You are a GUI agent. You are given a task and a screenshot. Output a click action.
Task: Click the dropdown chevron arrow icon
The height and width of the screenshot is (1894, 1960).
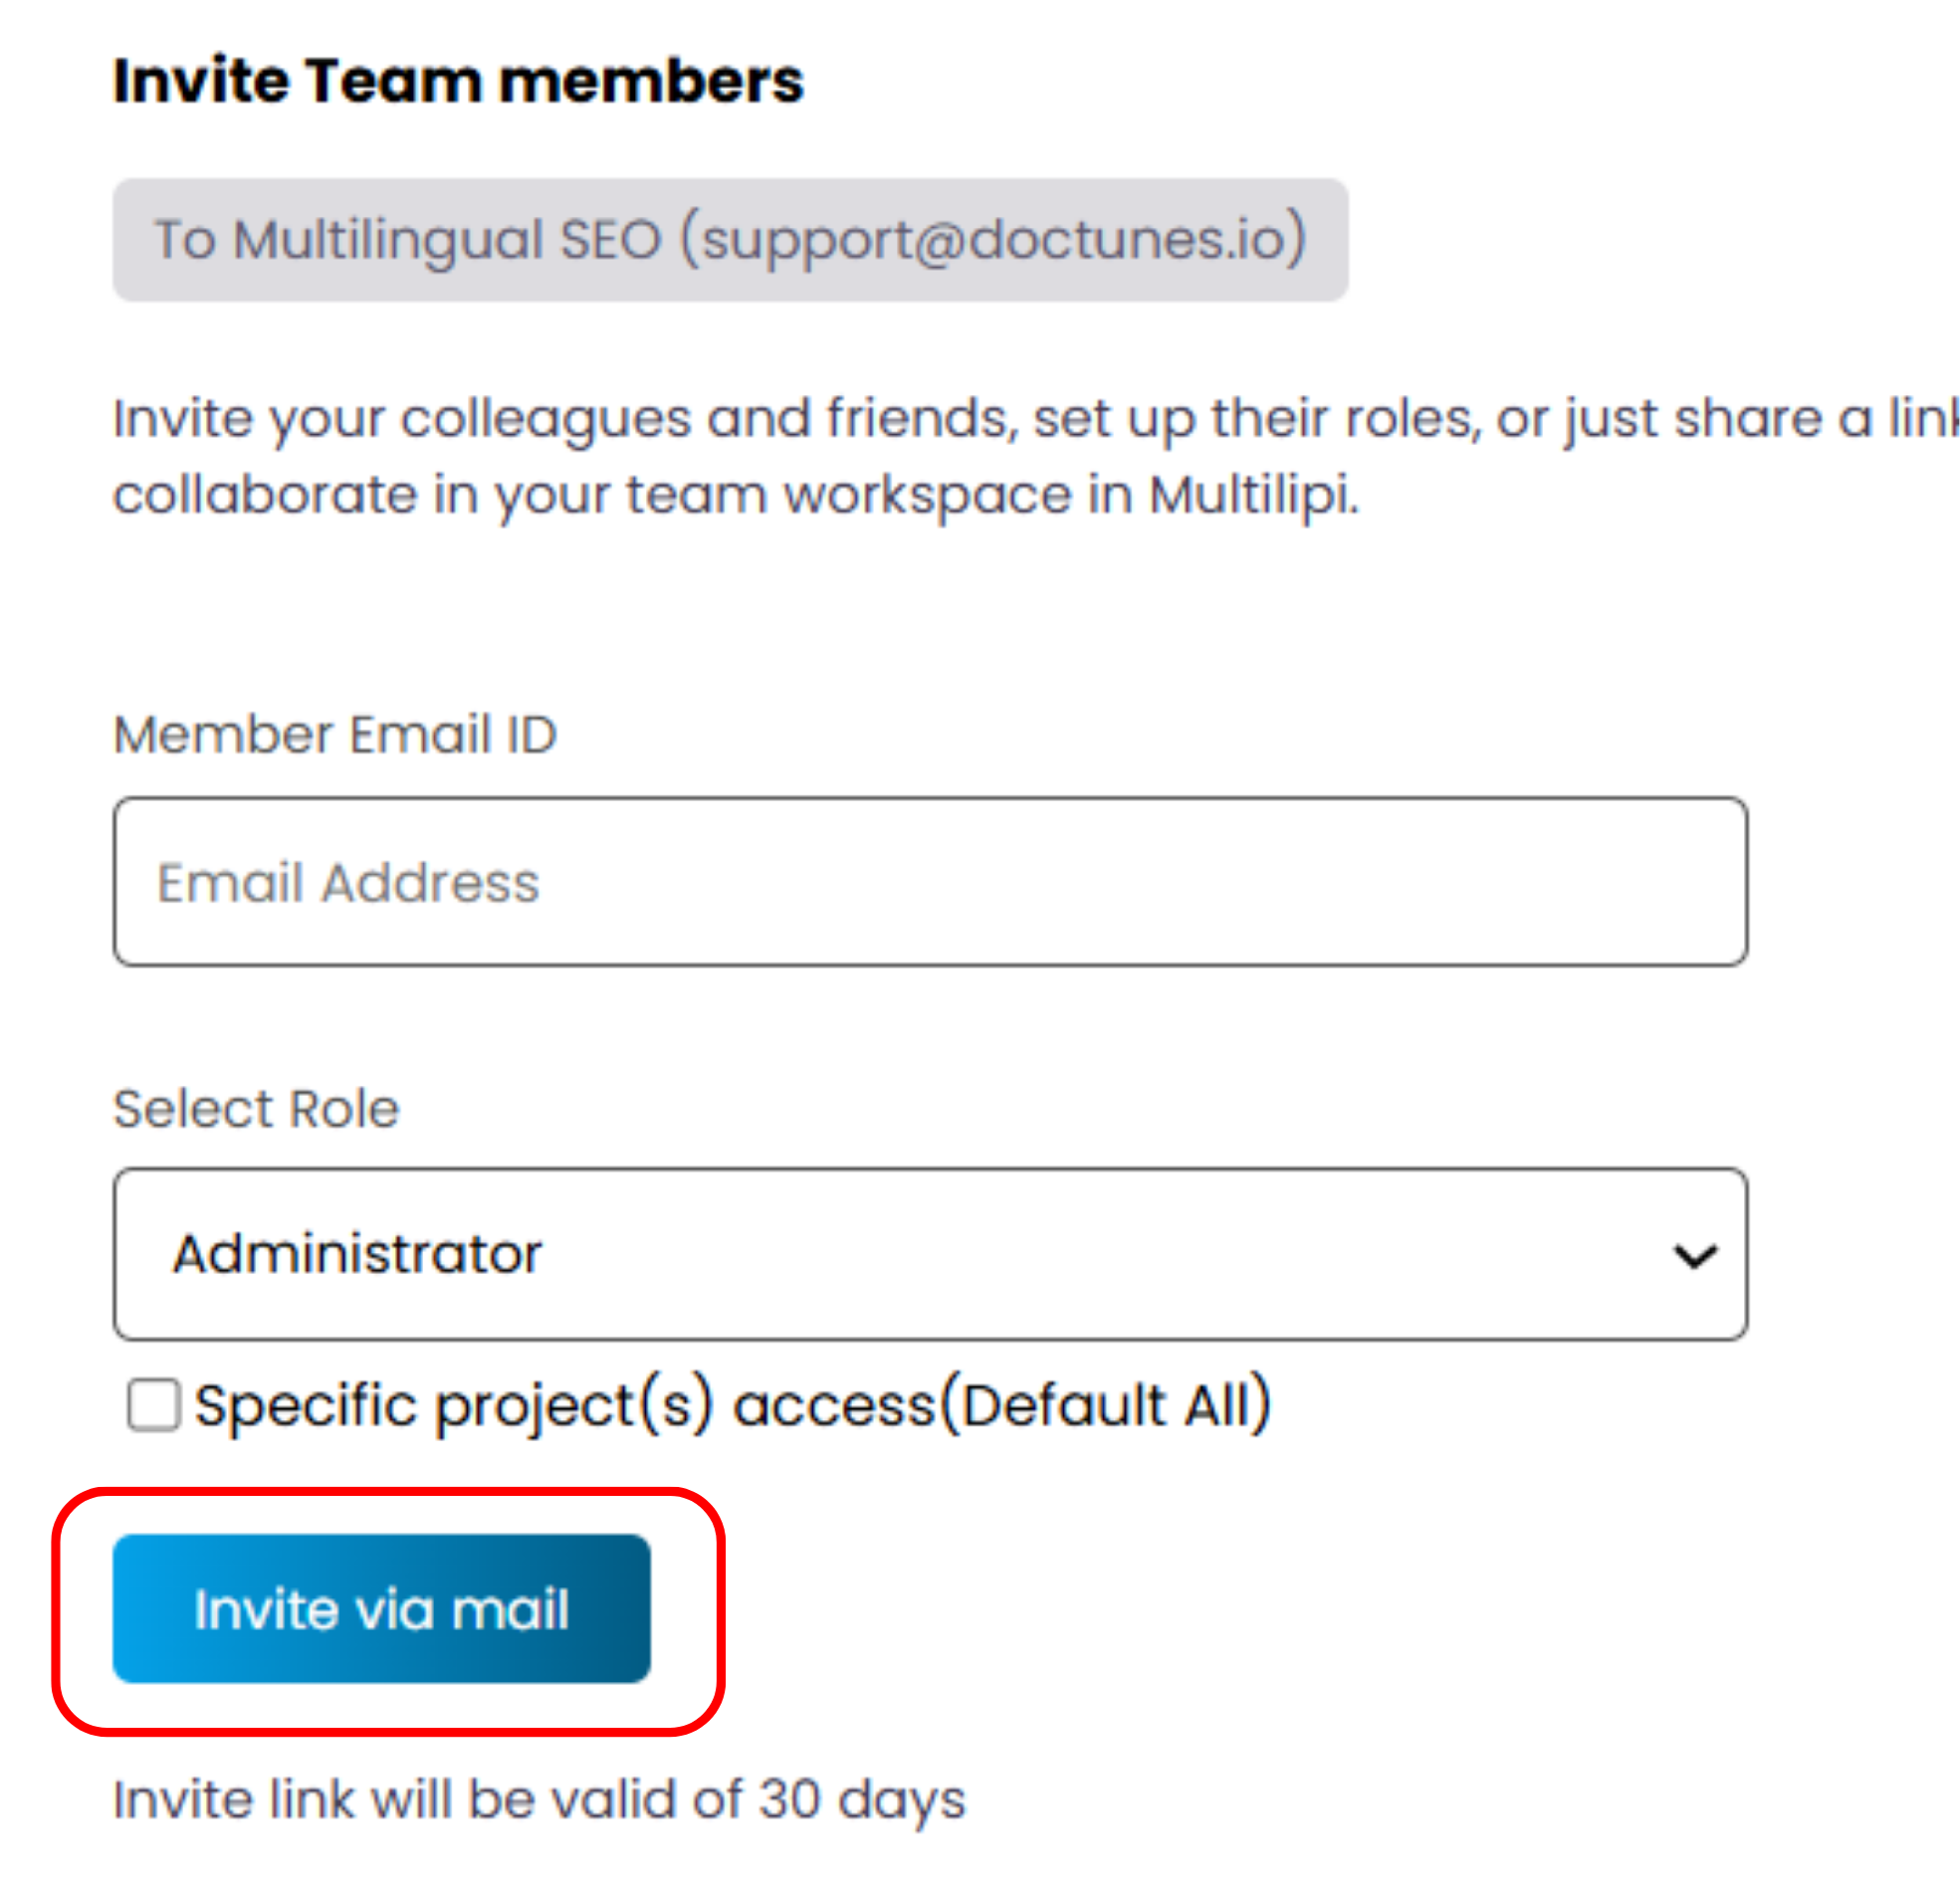[1695, 1255]
